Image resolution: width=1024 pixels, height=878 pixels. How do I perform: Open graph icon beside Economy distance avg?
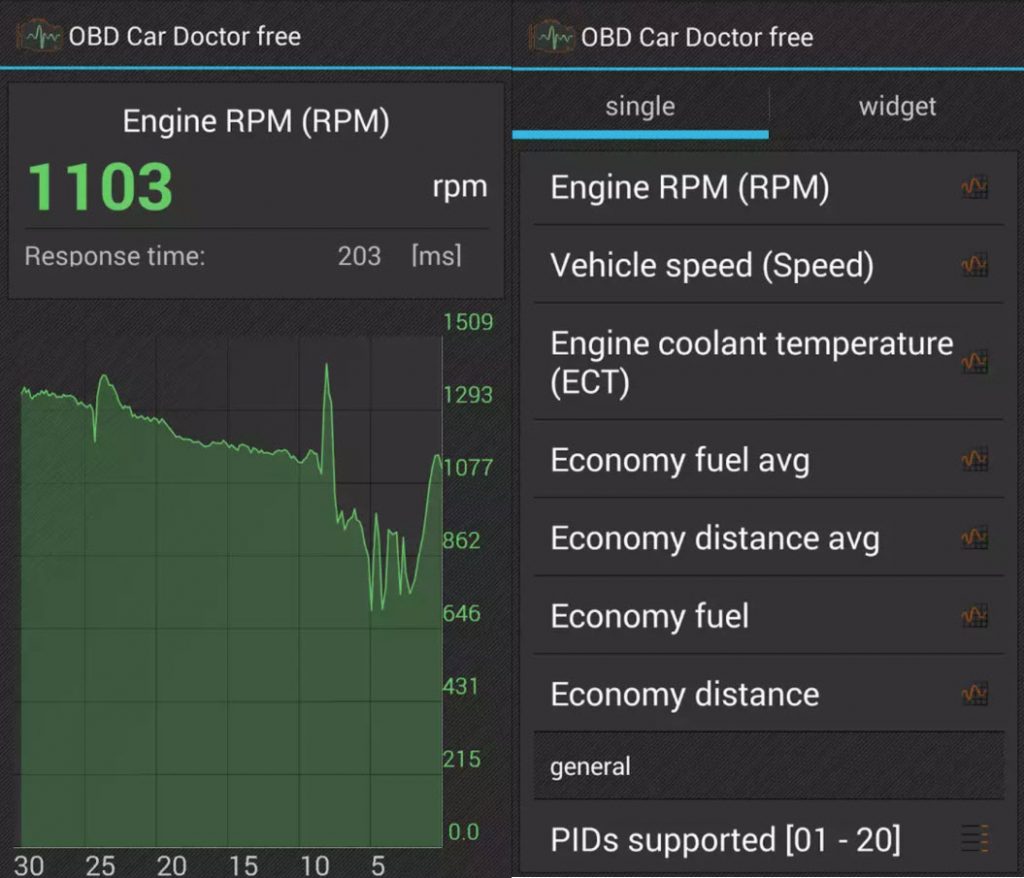pos(974,538)
